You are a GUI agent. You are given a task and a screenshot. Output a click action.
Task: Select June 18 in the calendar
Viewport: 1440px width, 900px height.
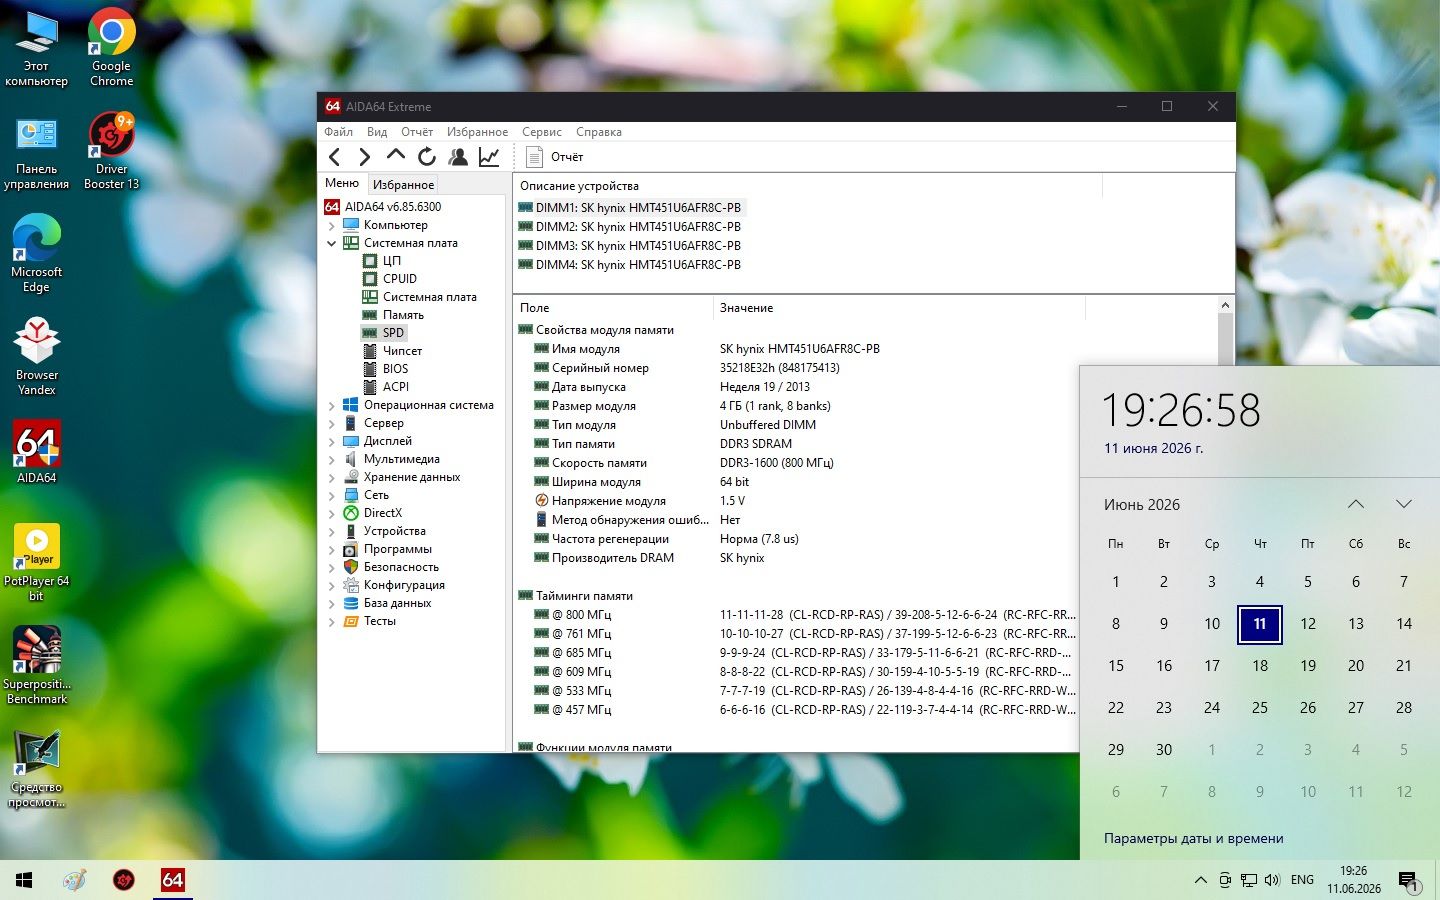pos(1260,666)
